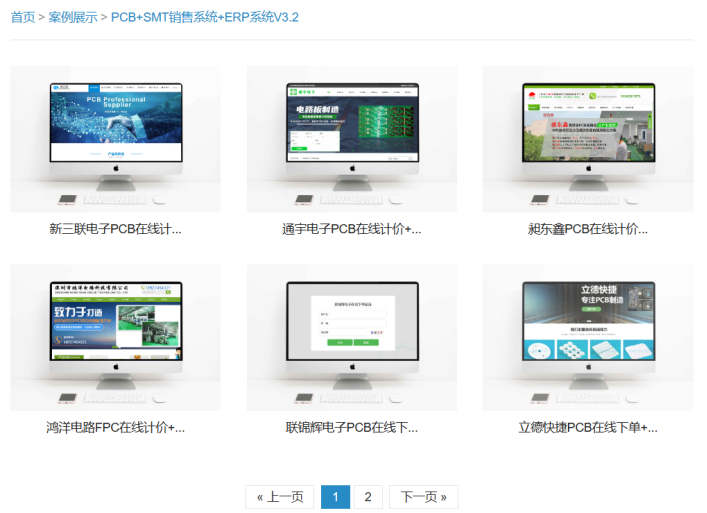
Task: Click the 联锦辉电子PCB在线下... title text
Action: [x=352, y=428]
